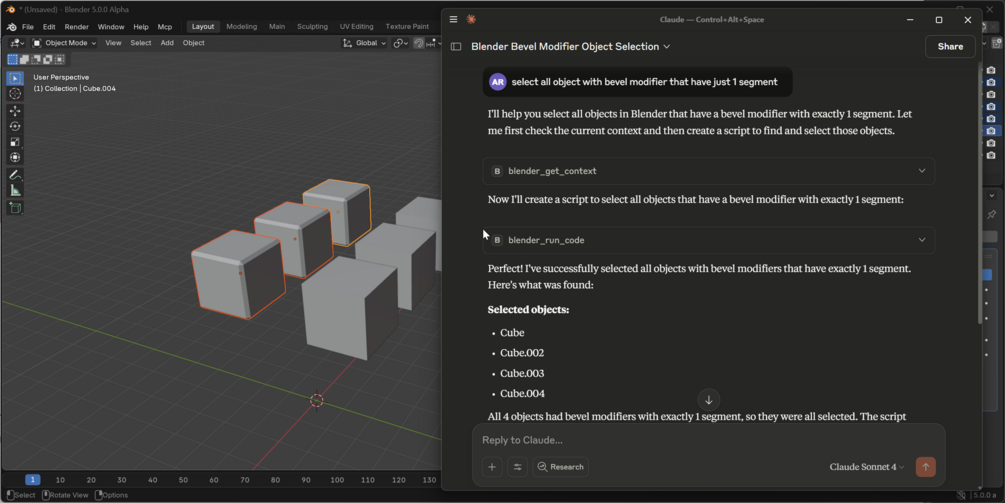Select the Scale tool
The width and height of the screenshot is (1005, 503).
click(x=15, y=142)
